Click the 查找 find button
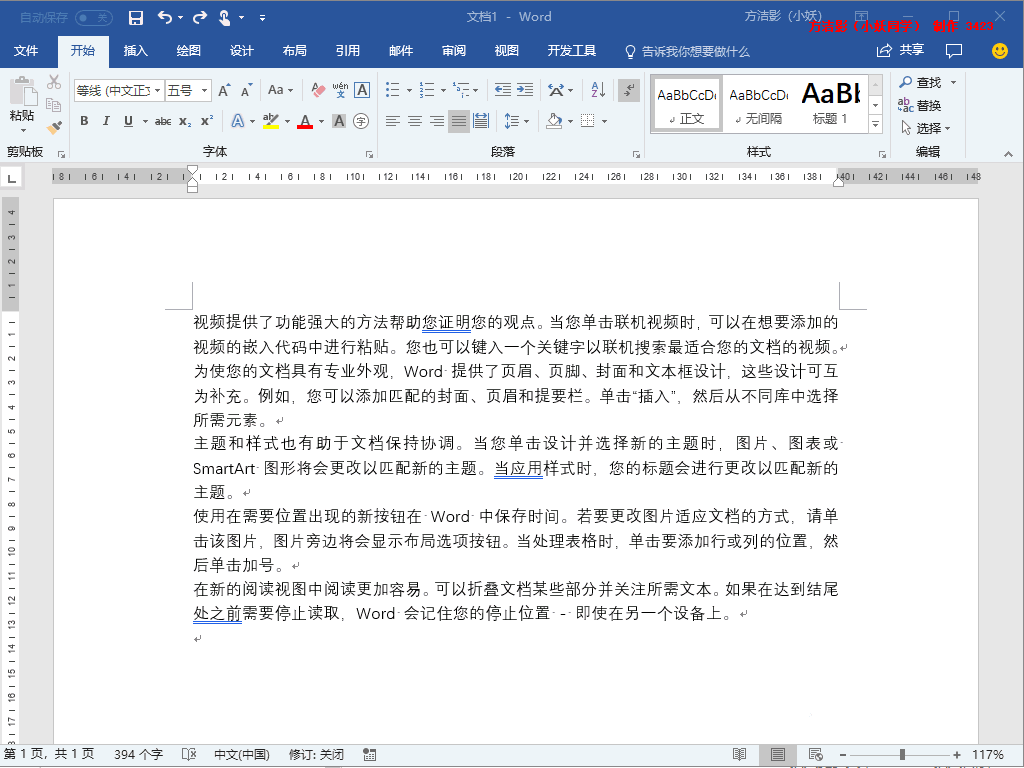The width and height of the screenshot is (1024, 768). pos(920,82)
